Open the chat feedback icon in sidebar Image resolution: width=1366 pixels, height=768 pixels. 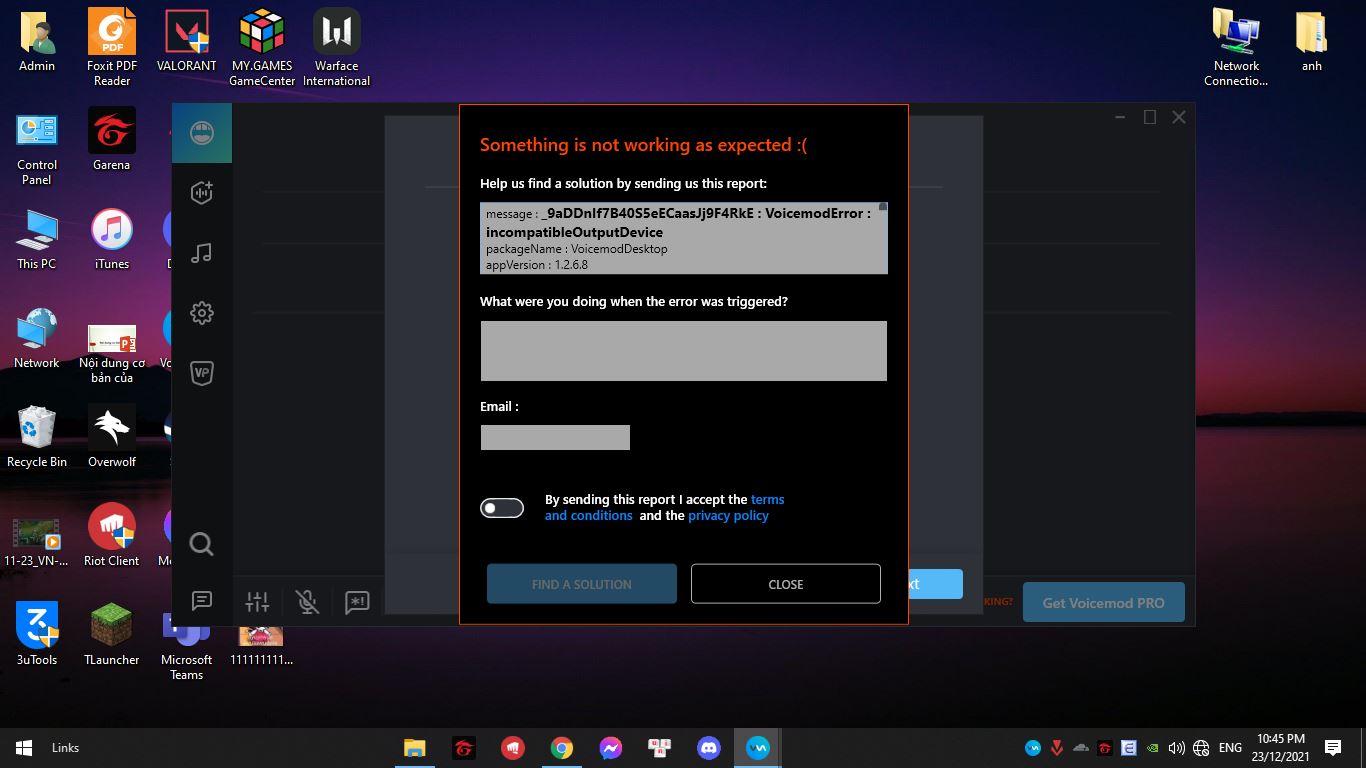coord(202,600)
